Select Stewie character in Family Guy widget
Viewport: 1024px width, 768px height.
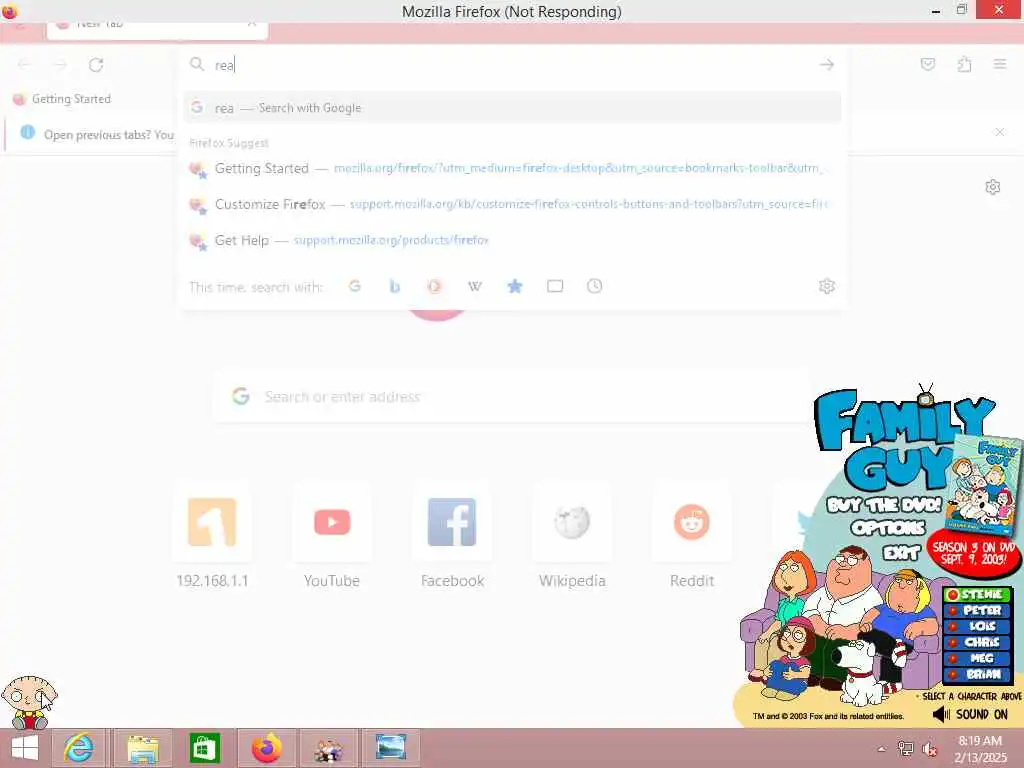977,594
